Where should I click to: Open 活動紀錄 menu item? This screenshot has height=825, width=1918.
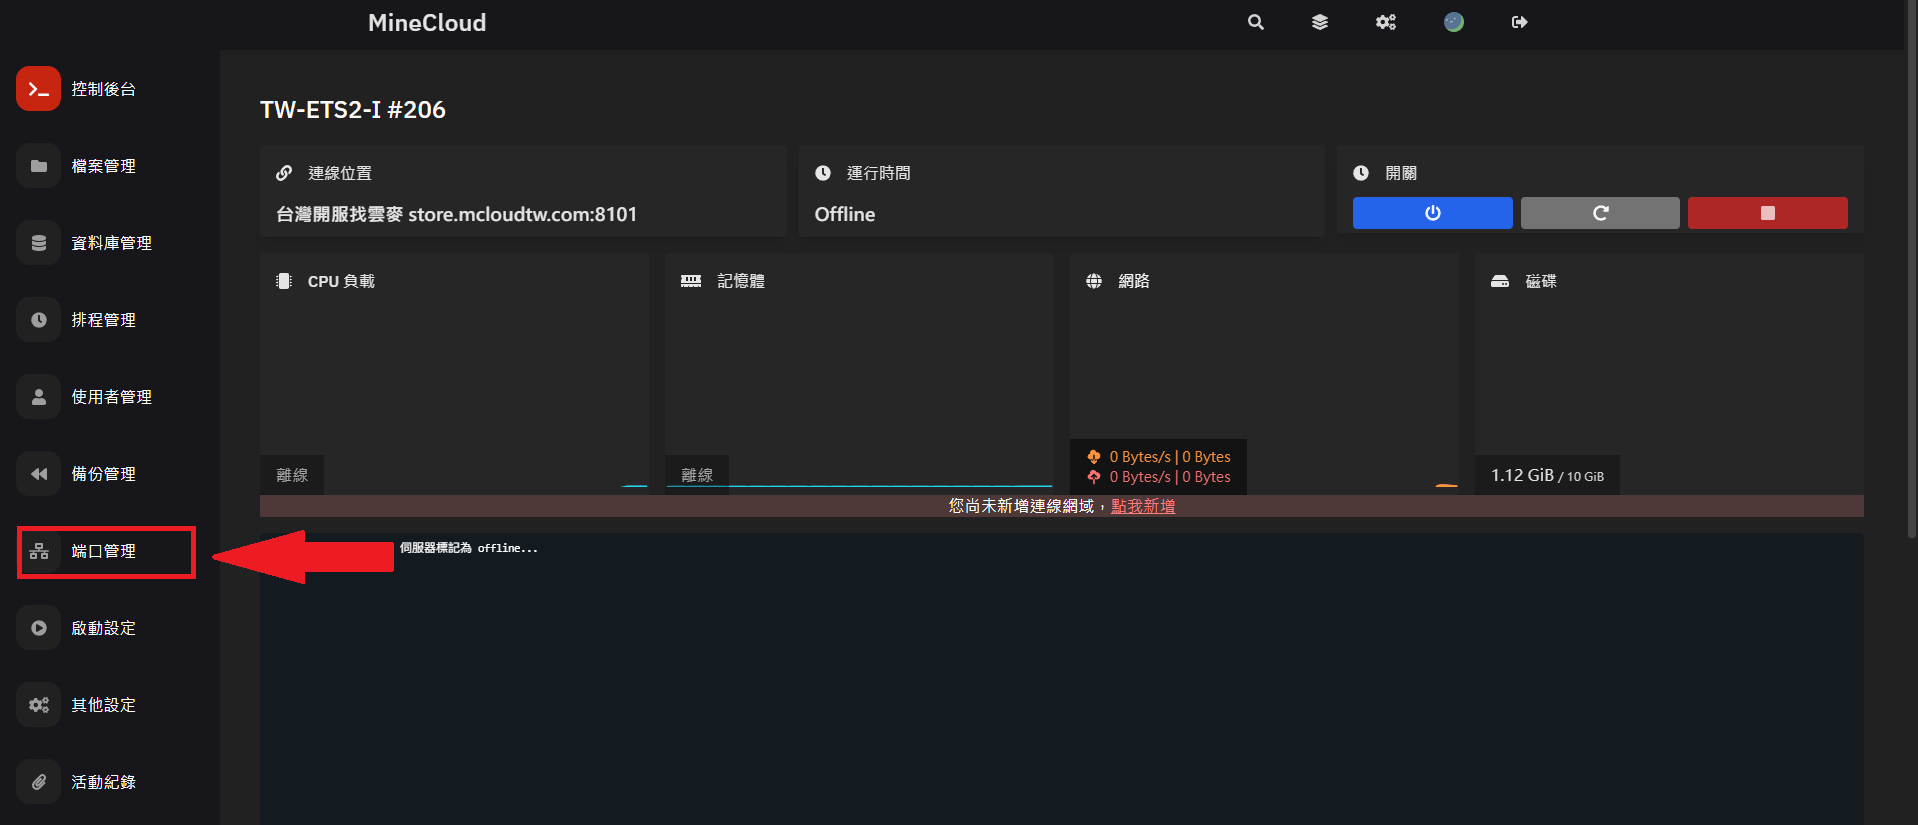[104, 782]
